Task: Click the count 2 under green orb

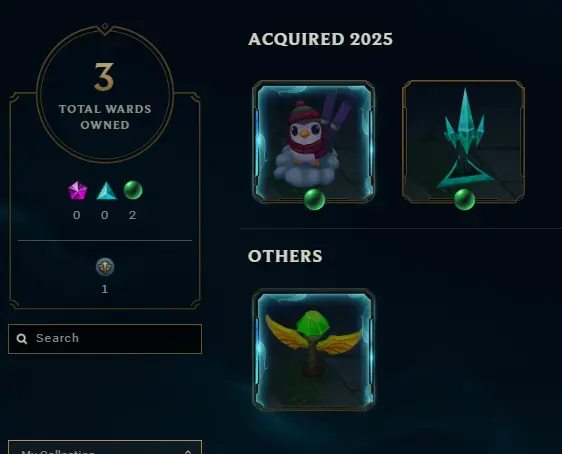Action: (132, 215)
